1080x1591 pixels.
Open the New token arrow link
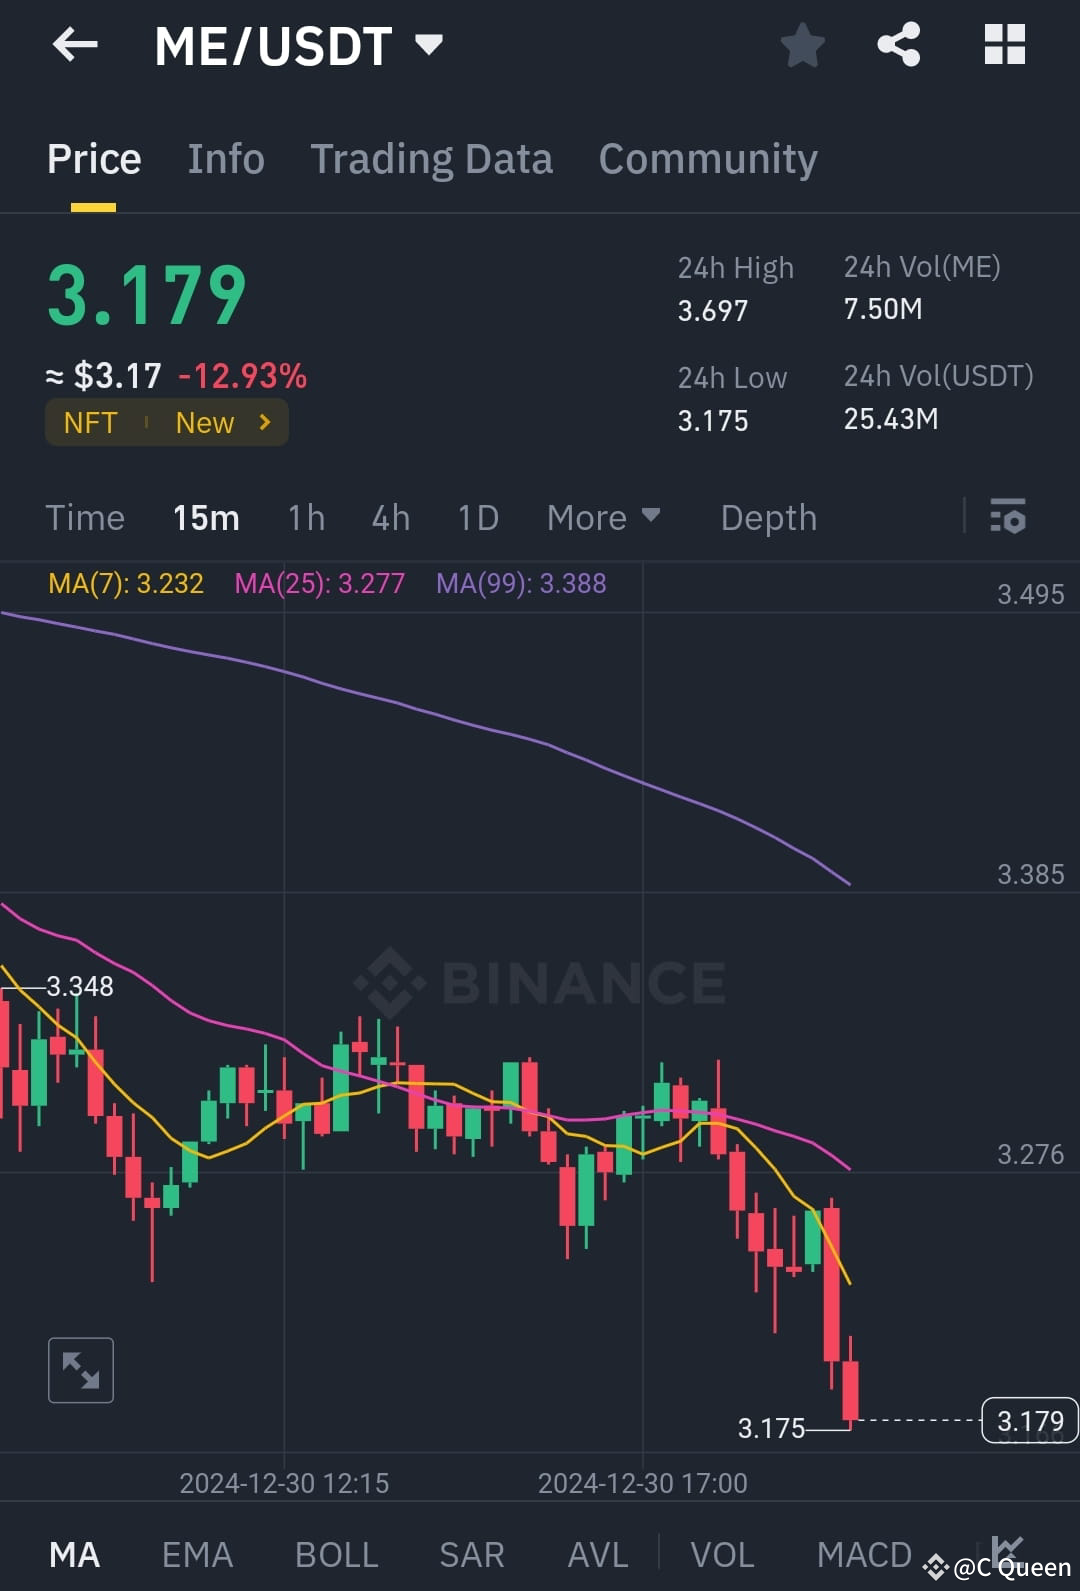pos(263,422)
